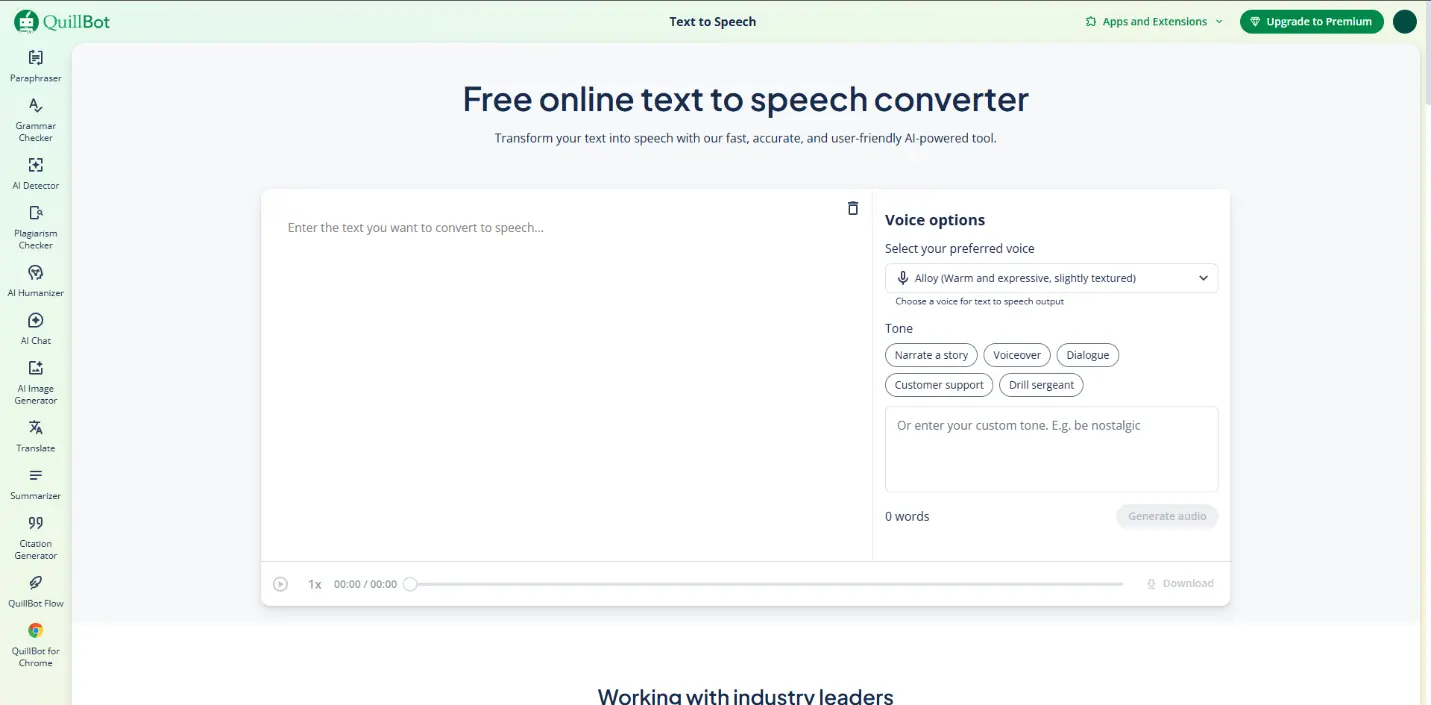Clear the text with the trash icon
Screen dimensions: 1431x705
[x=852, y=208]
